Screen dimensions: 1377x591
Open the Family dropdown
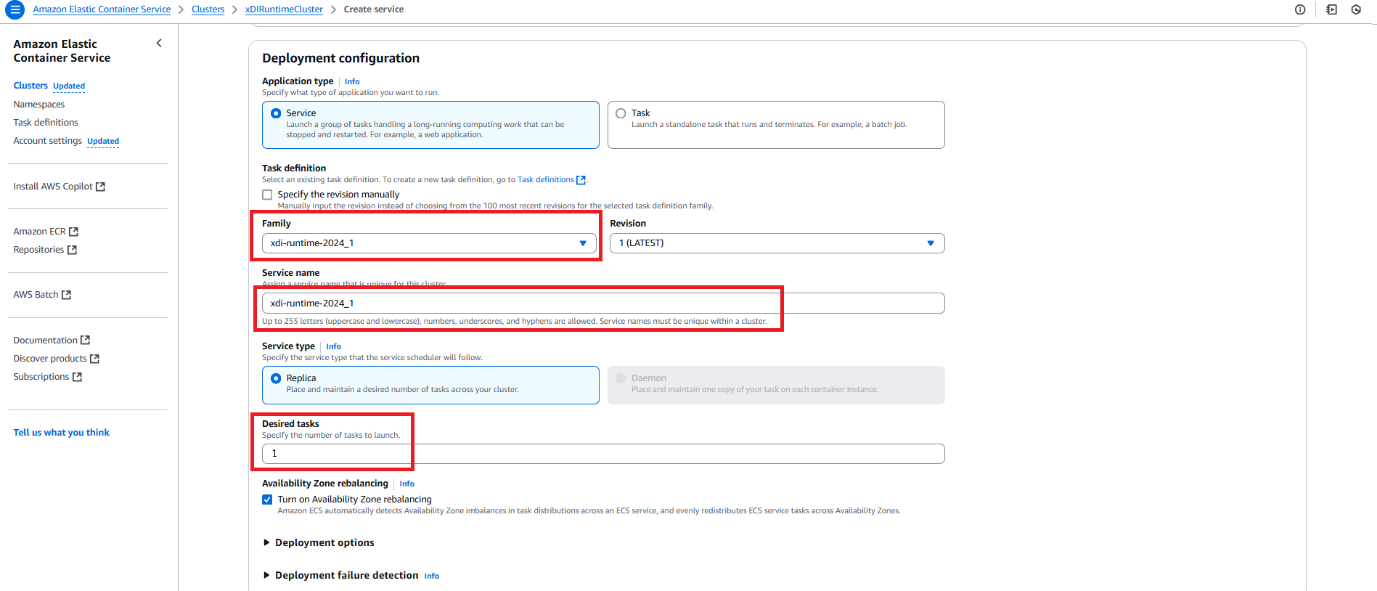(x=429, y=243)
